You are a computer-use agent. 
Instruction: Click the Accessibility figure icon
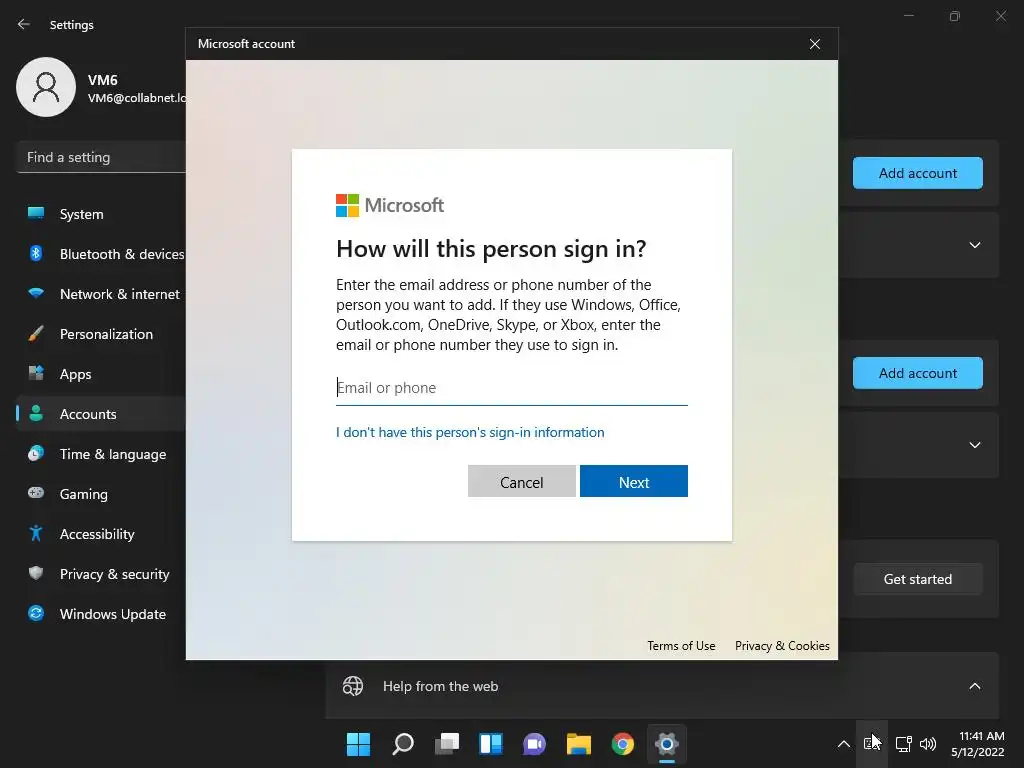coord(36,534)
